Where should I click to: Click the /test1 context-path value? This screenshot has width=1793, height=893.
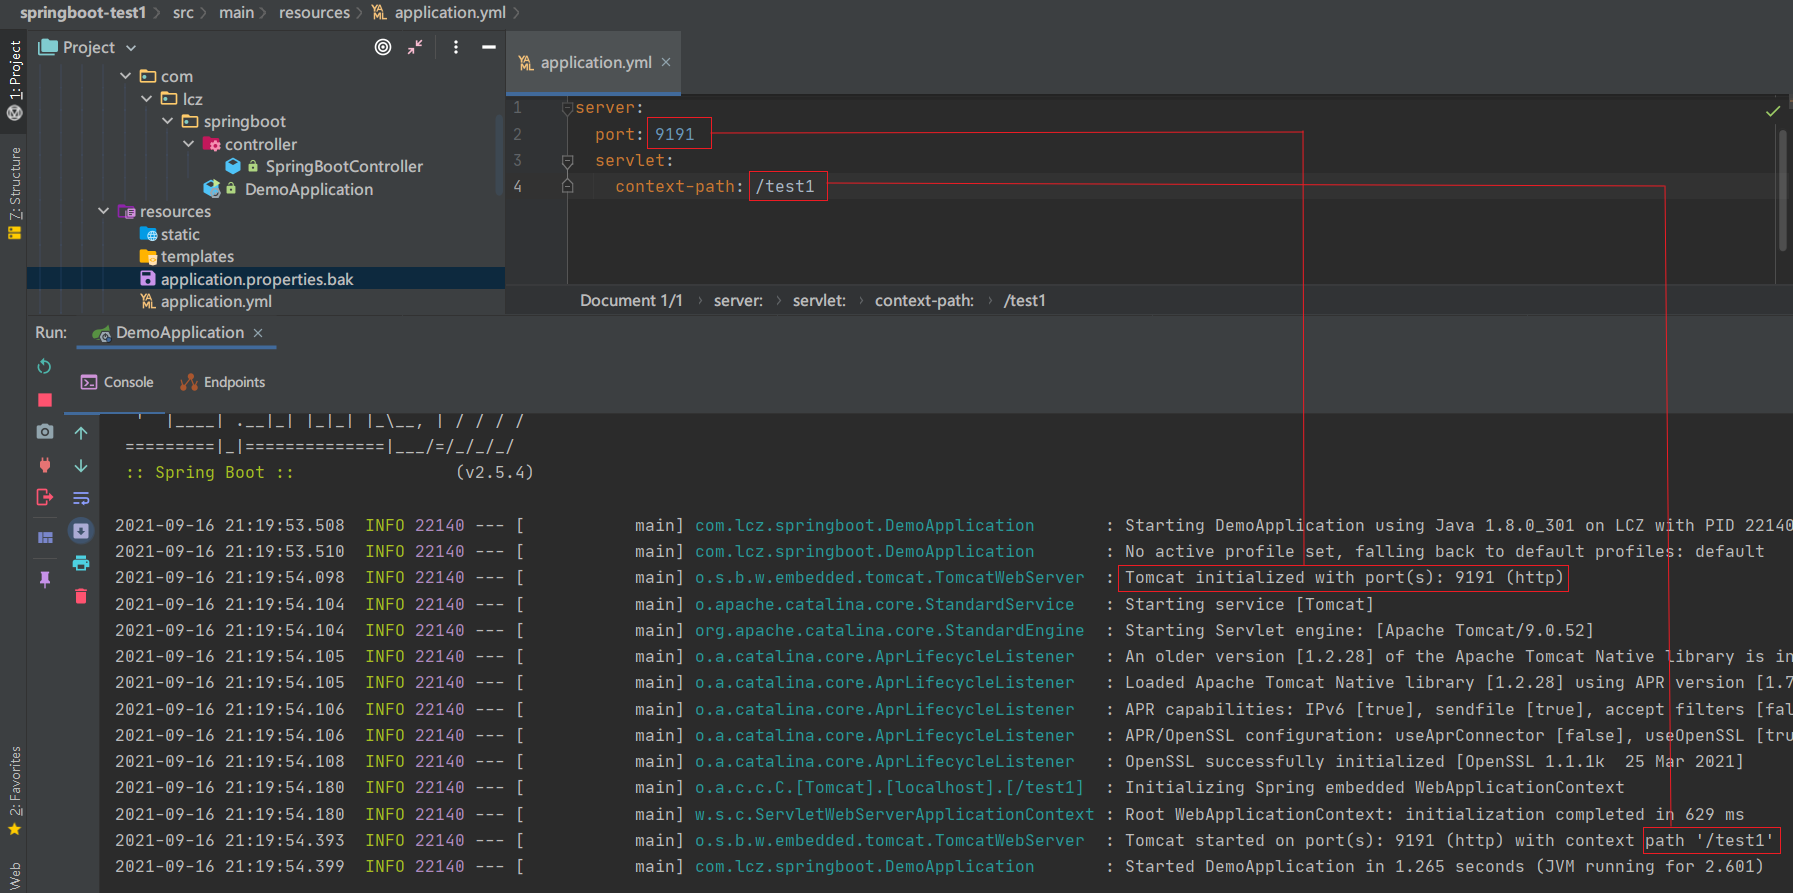coord(786,186)
